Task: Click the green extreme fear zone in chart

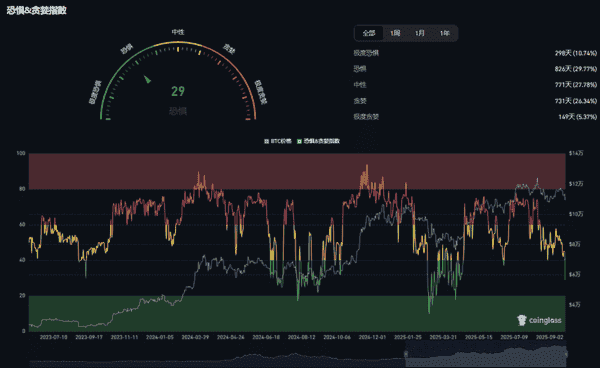Action: tap(297, 313)
